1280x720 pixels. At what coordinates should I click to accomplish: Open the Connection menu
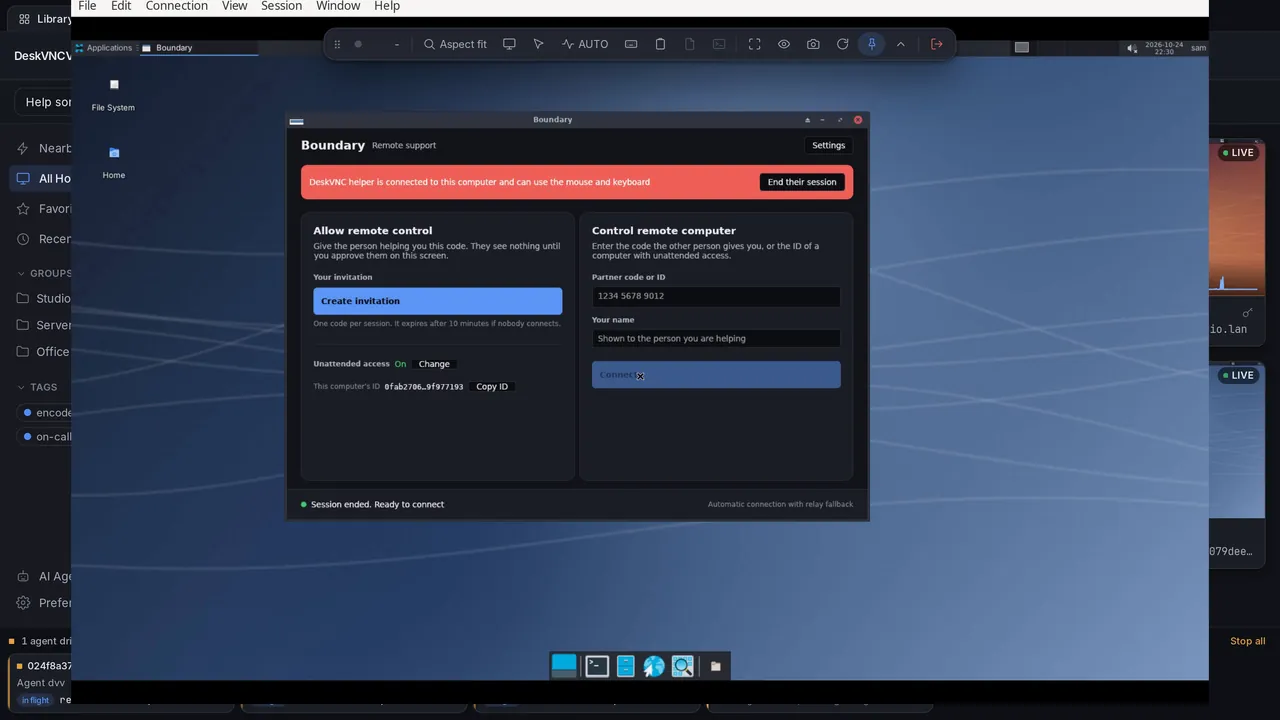click(x=177, y=6)
